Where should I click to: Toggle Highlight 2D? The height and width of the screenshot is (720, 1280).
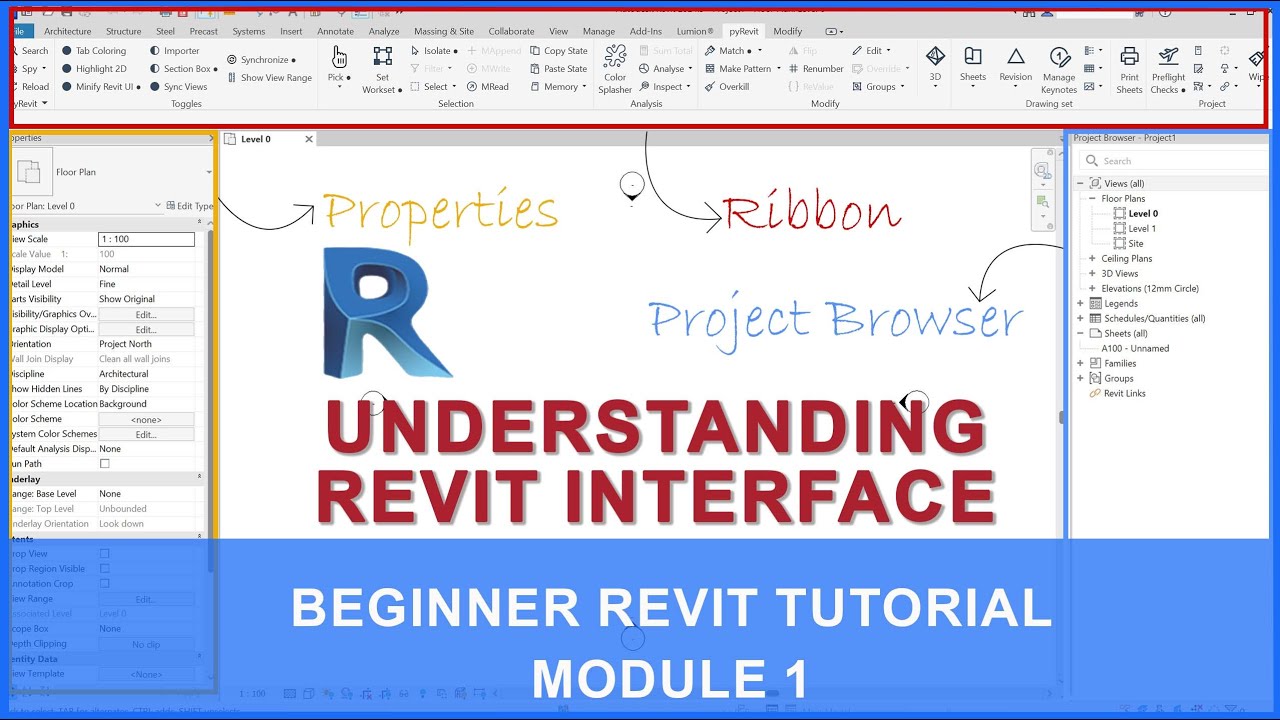coord(94,69)
